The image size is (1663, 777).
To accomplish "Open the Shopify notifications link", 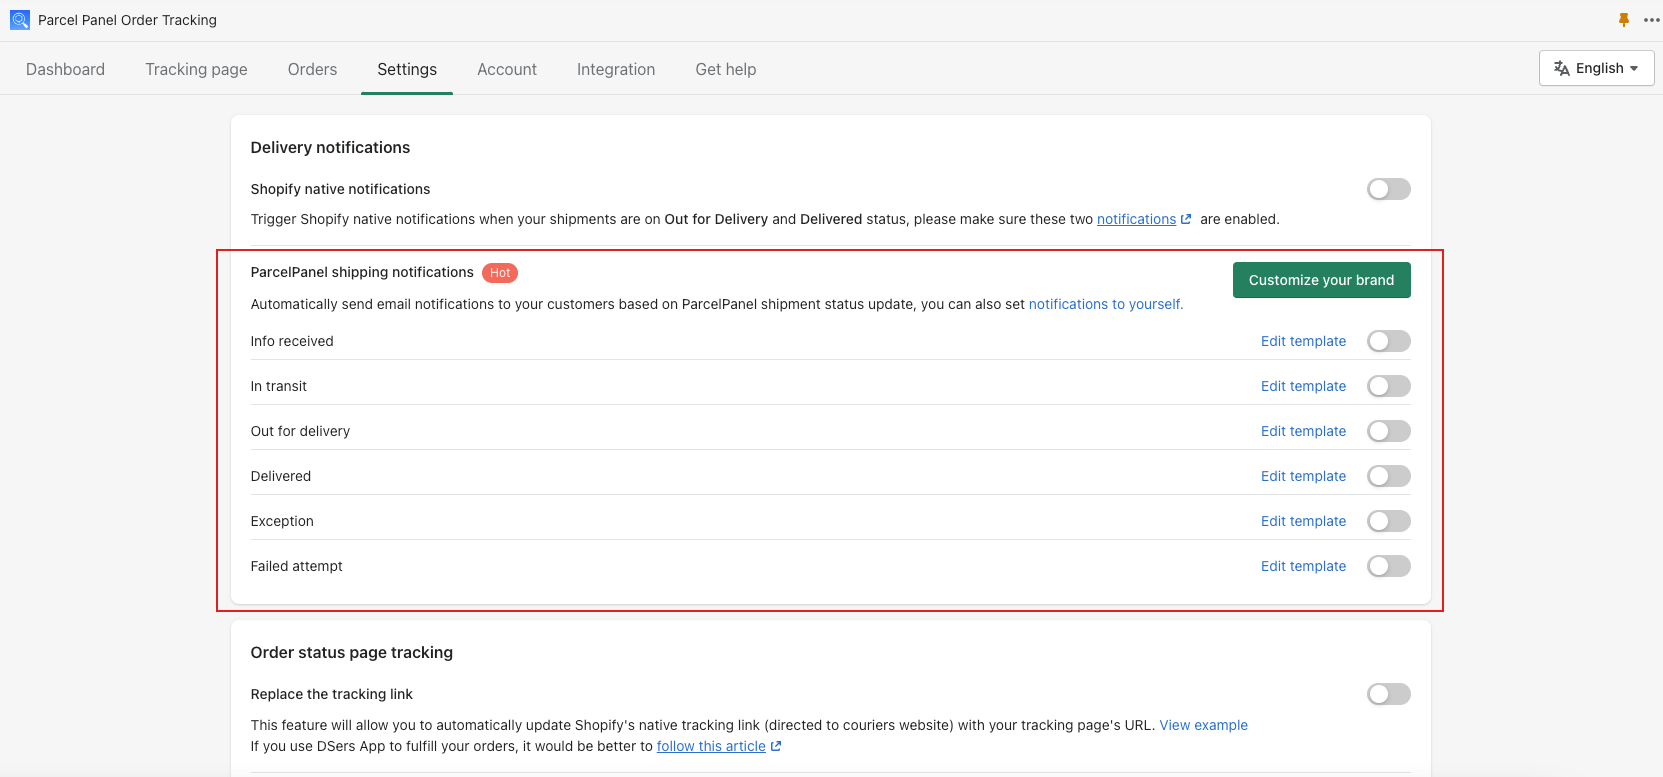I will click(1136, 219).
